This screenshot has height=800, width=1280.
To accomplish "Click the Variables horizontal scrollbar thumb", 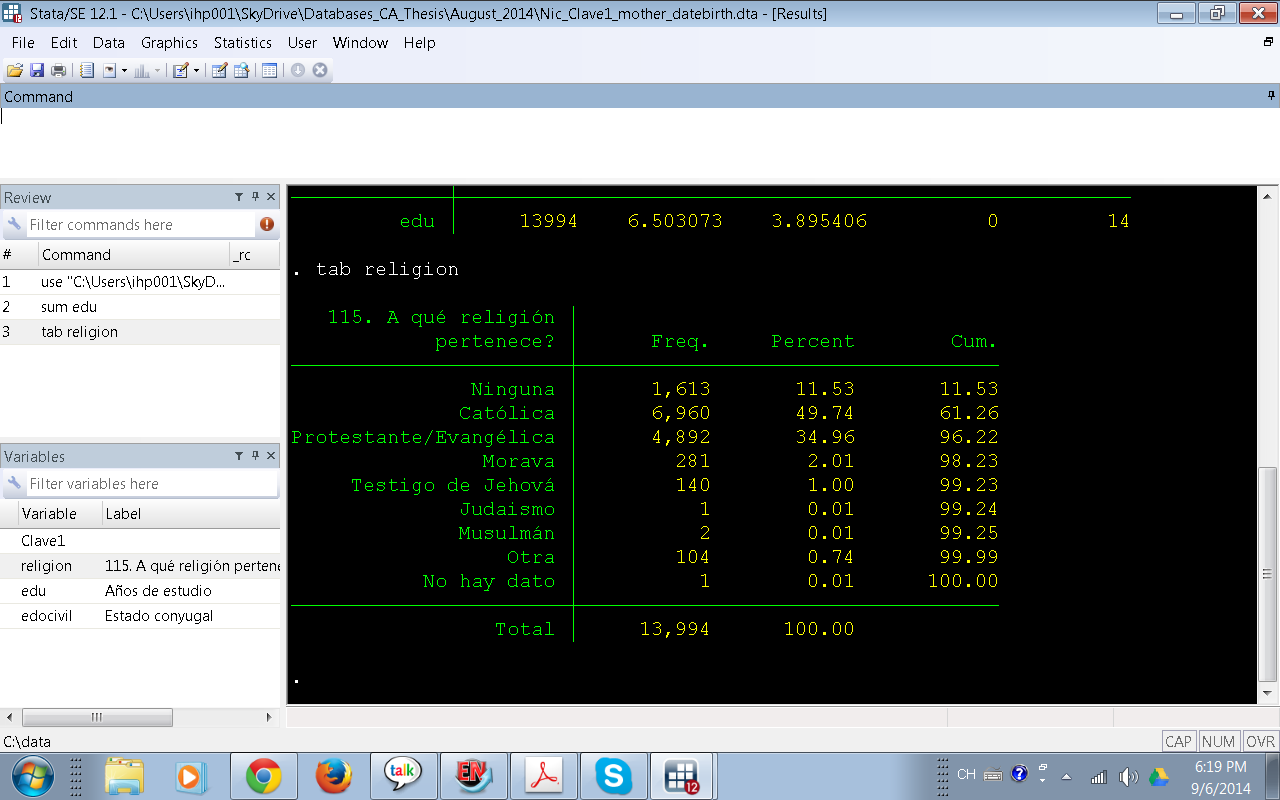I will [x=97, y=717].
